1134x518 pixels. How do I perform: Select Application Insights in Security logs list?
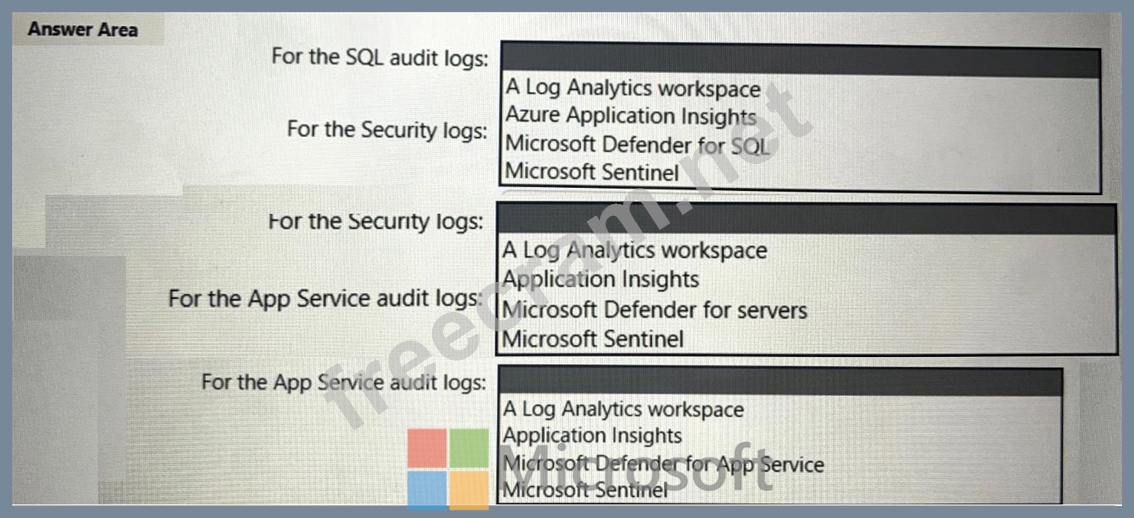click(x=600, y=279)
